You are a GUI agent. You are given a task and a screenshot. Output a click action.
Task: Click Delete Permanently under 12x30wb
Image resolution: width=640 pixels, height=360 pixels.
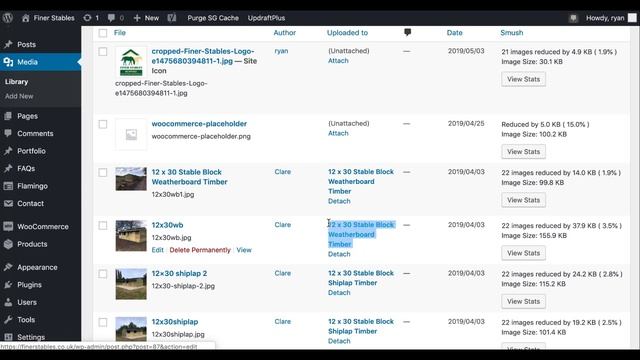pos(200,250)
